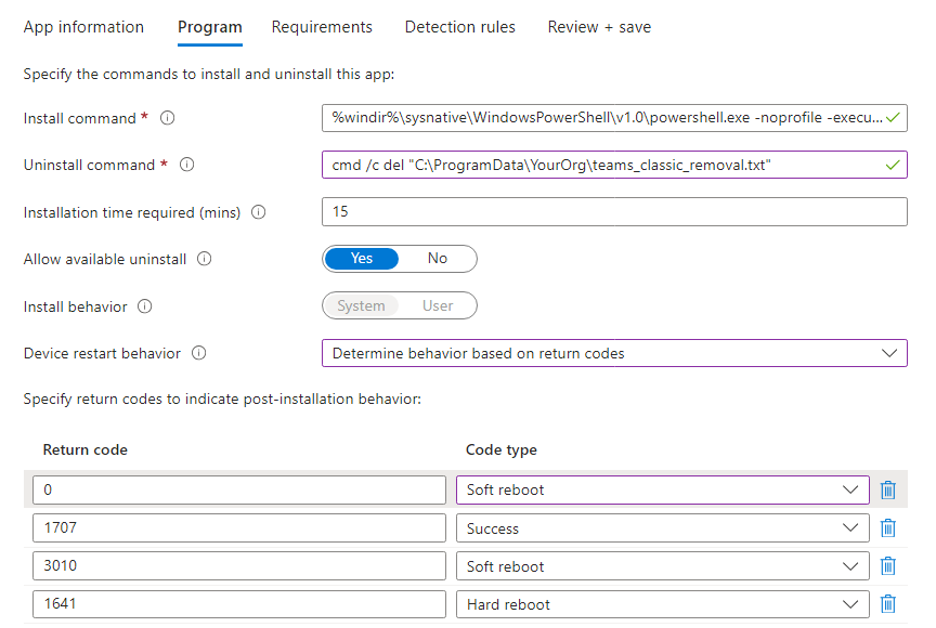Set Allow available uninstall to Yes
The height and width of the screenshot is (628, 936).
point(362,258)
